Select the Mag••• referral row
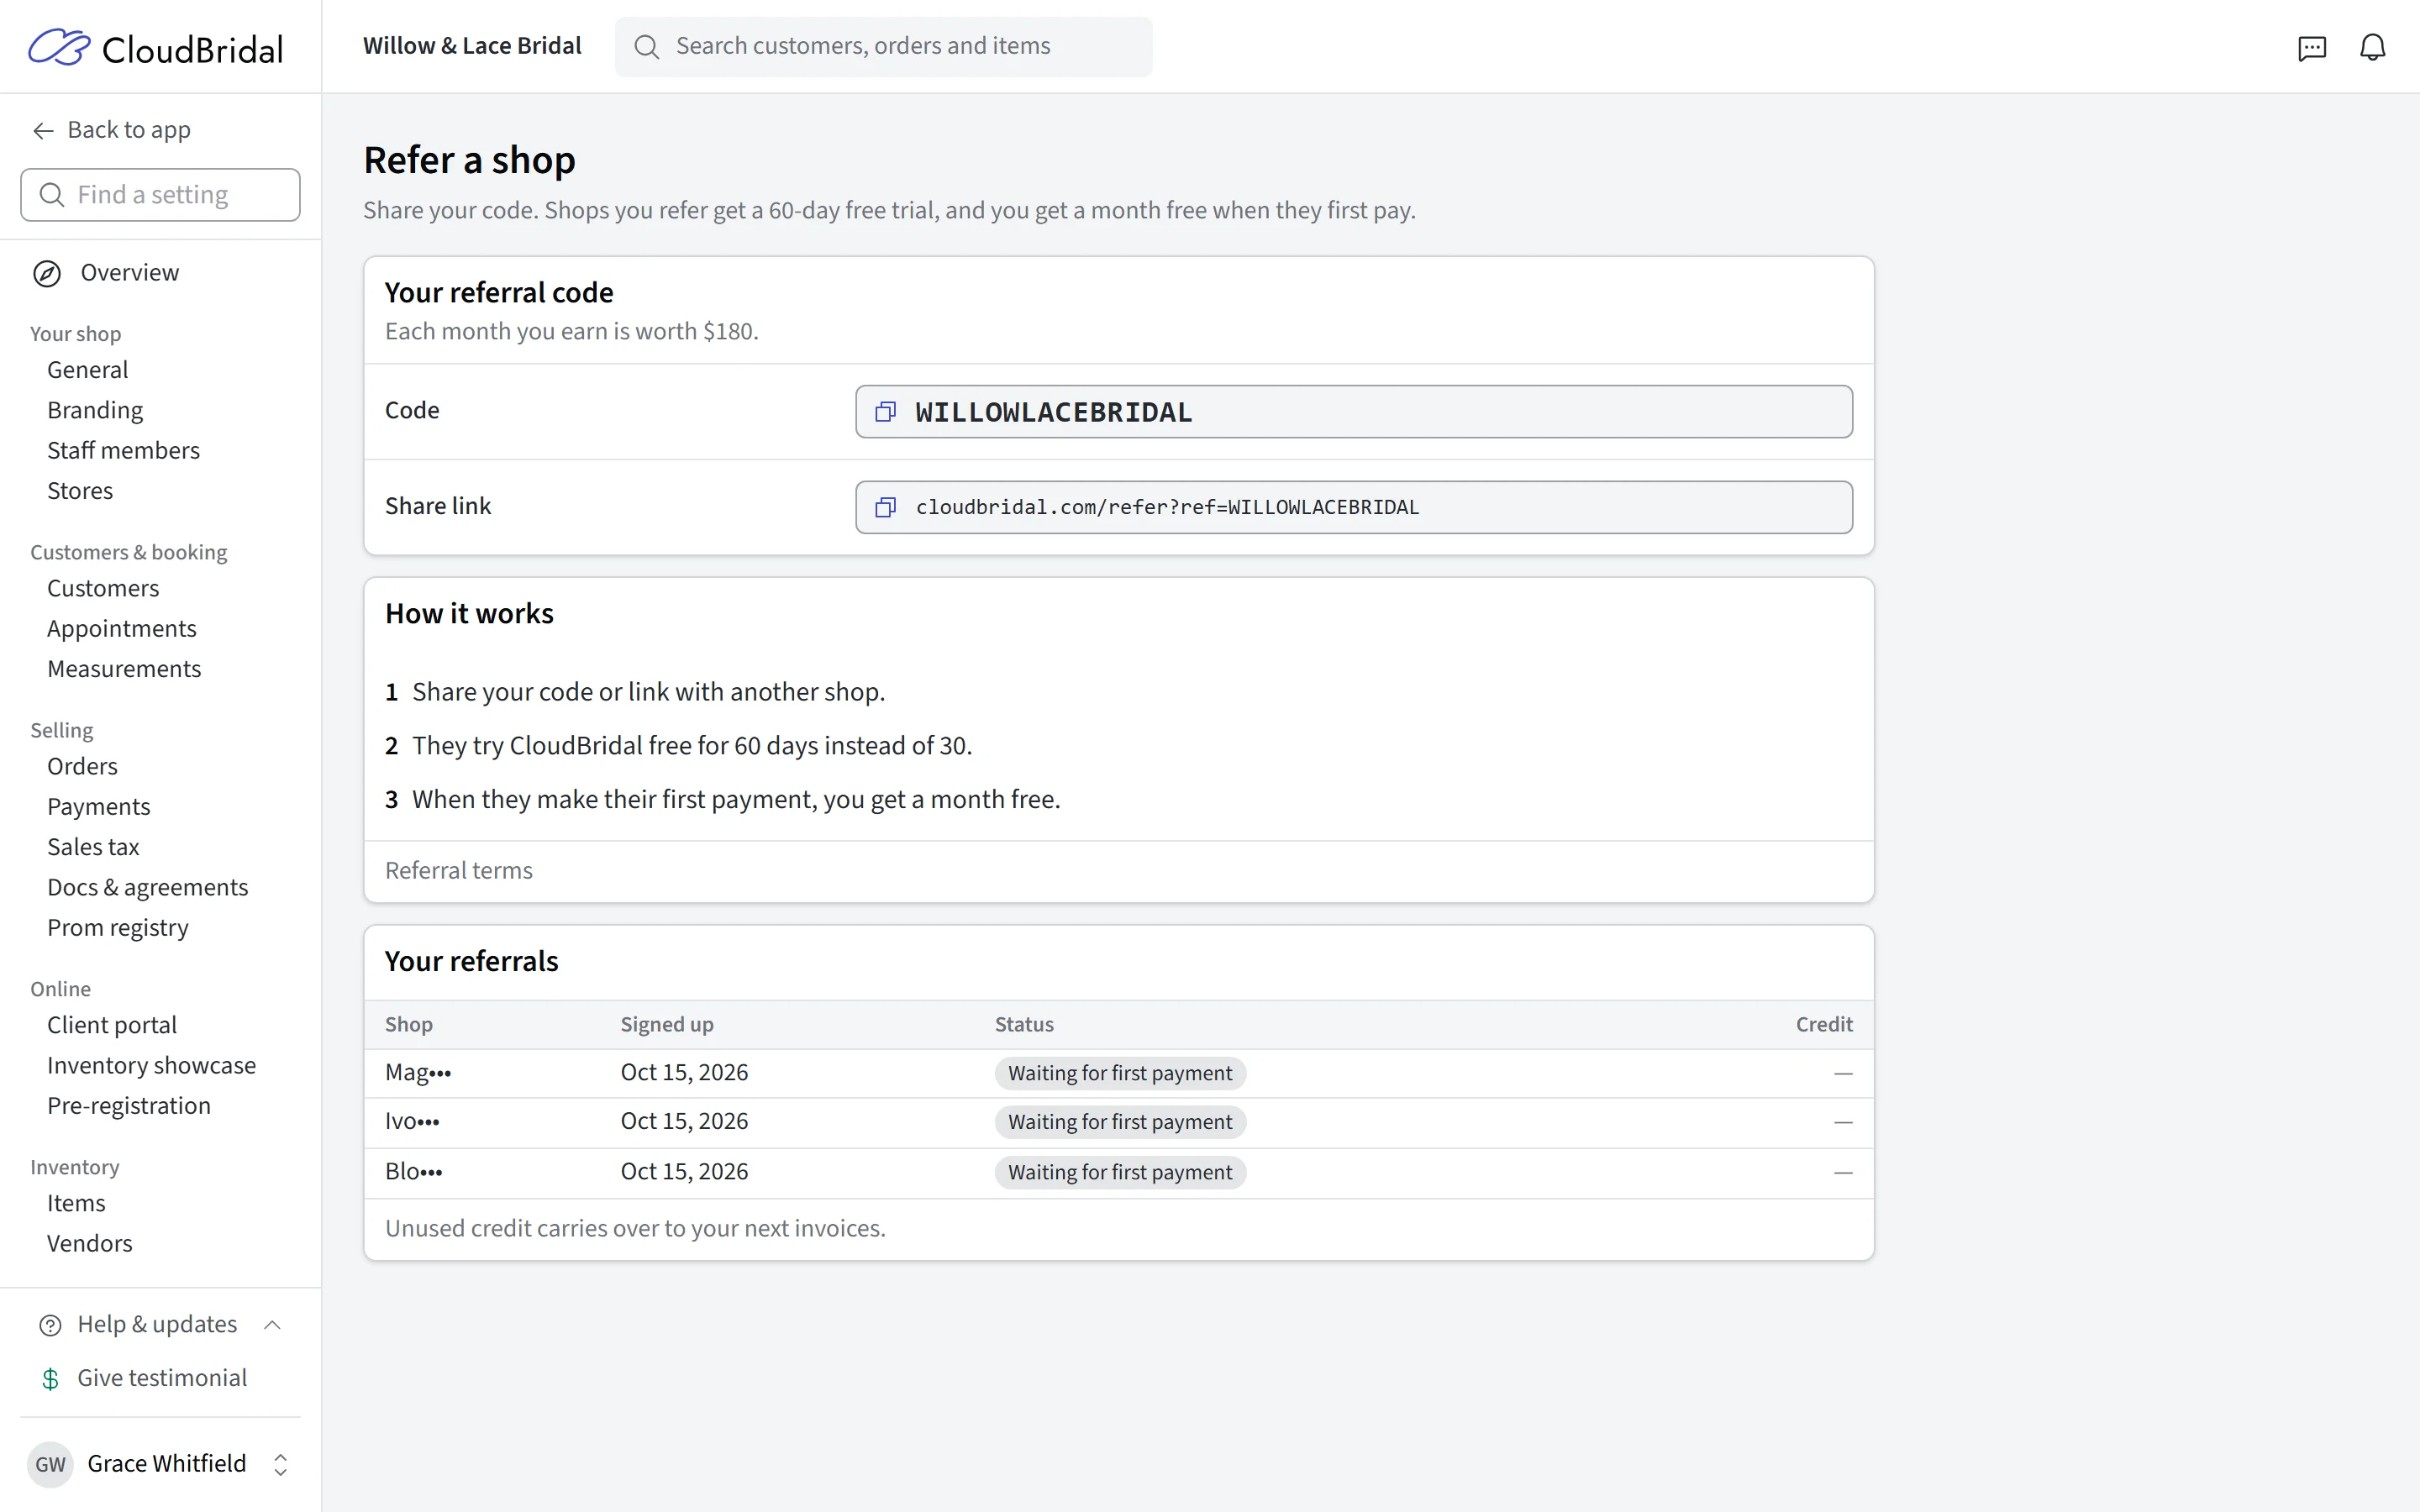 [1118, 1073]
